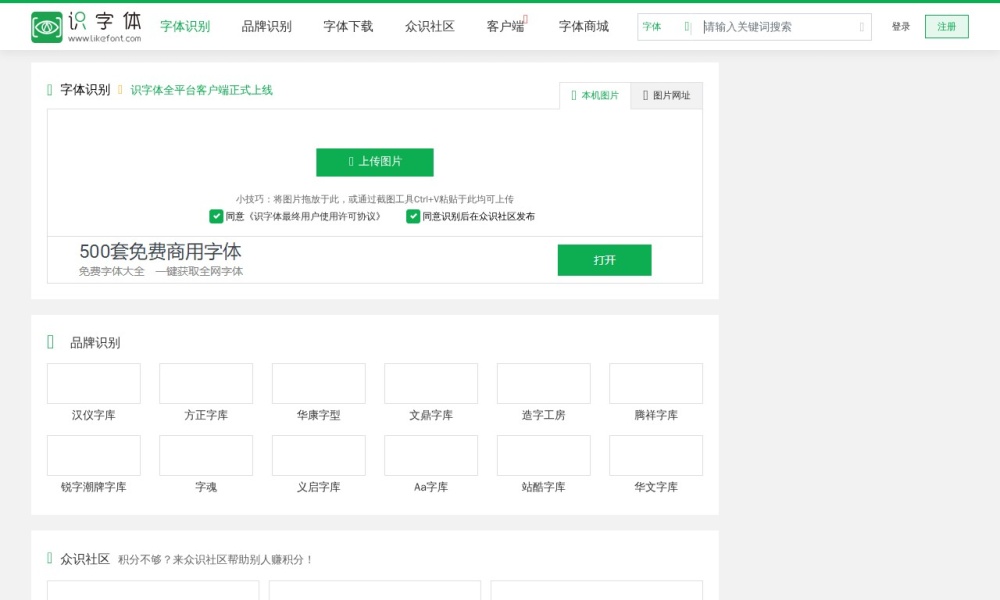Click the 打开 button for free commercial fonts

tap(604, 259)
